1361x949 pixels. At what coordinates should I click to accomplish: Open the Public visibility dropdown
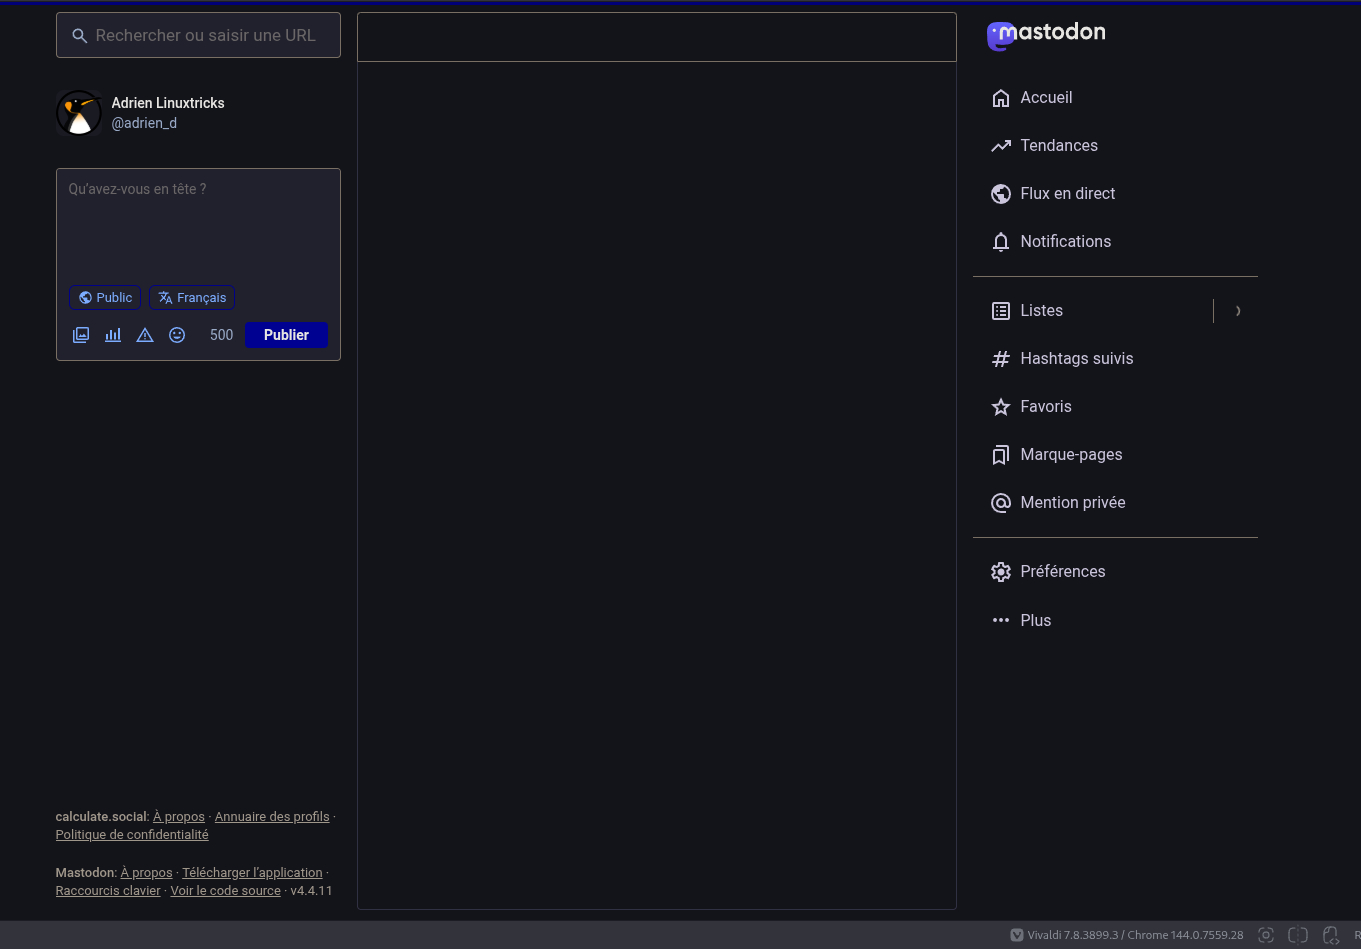[x=105, y=298]
